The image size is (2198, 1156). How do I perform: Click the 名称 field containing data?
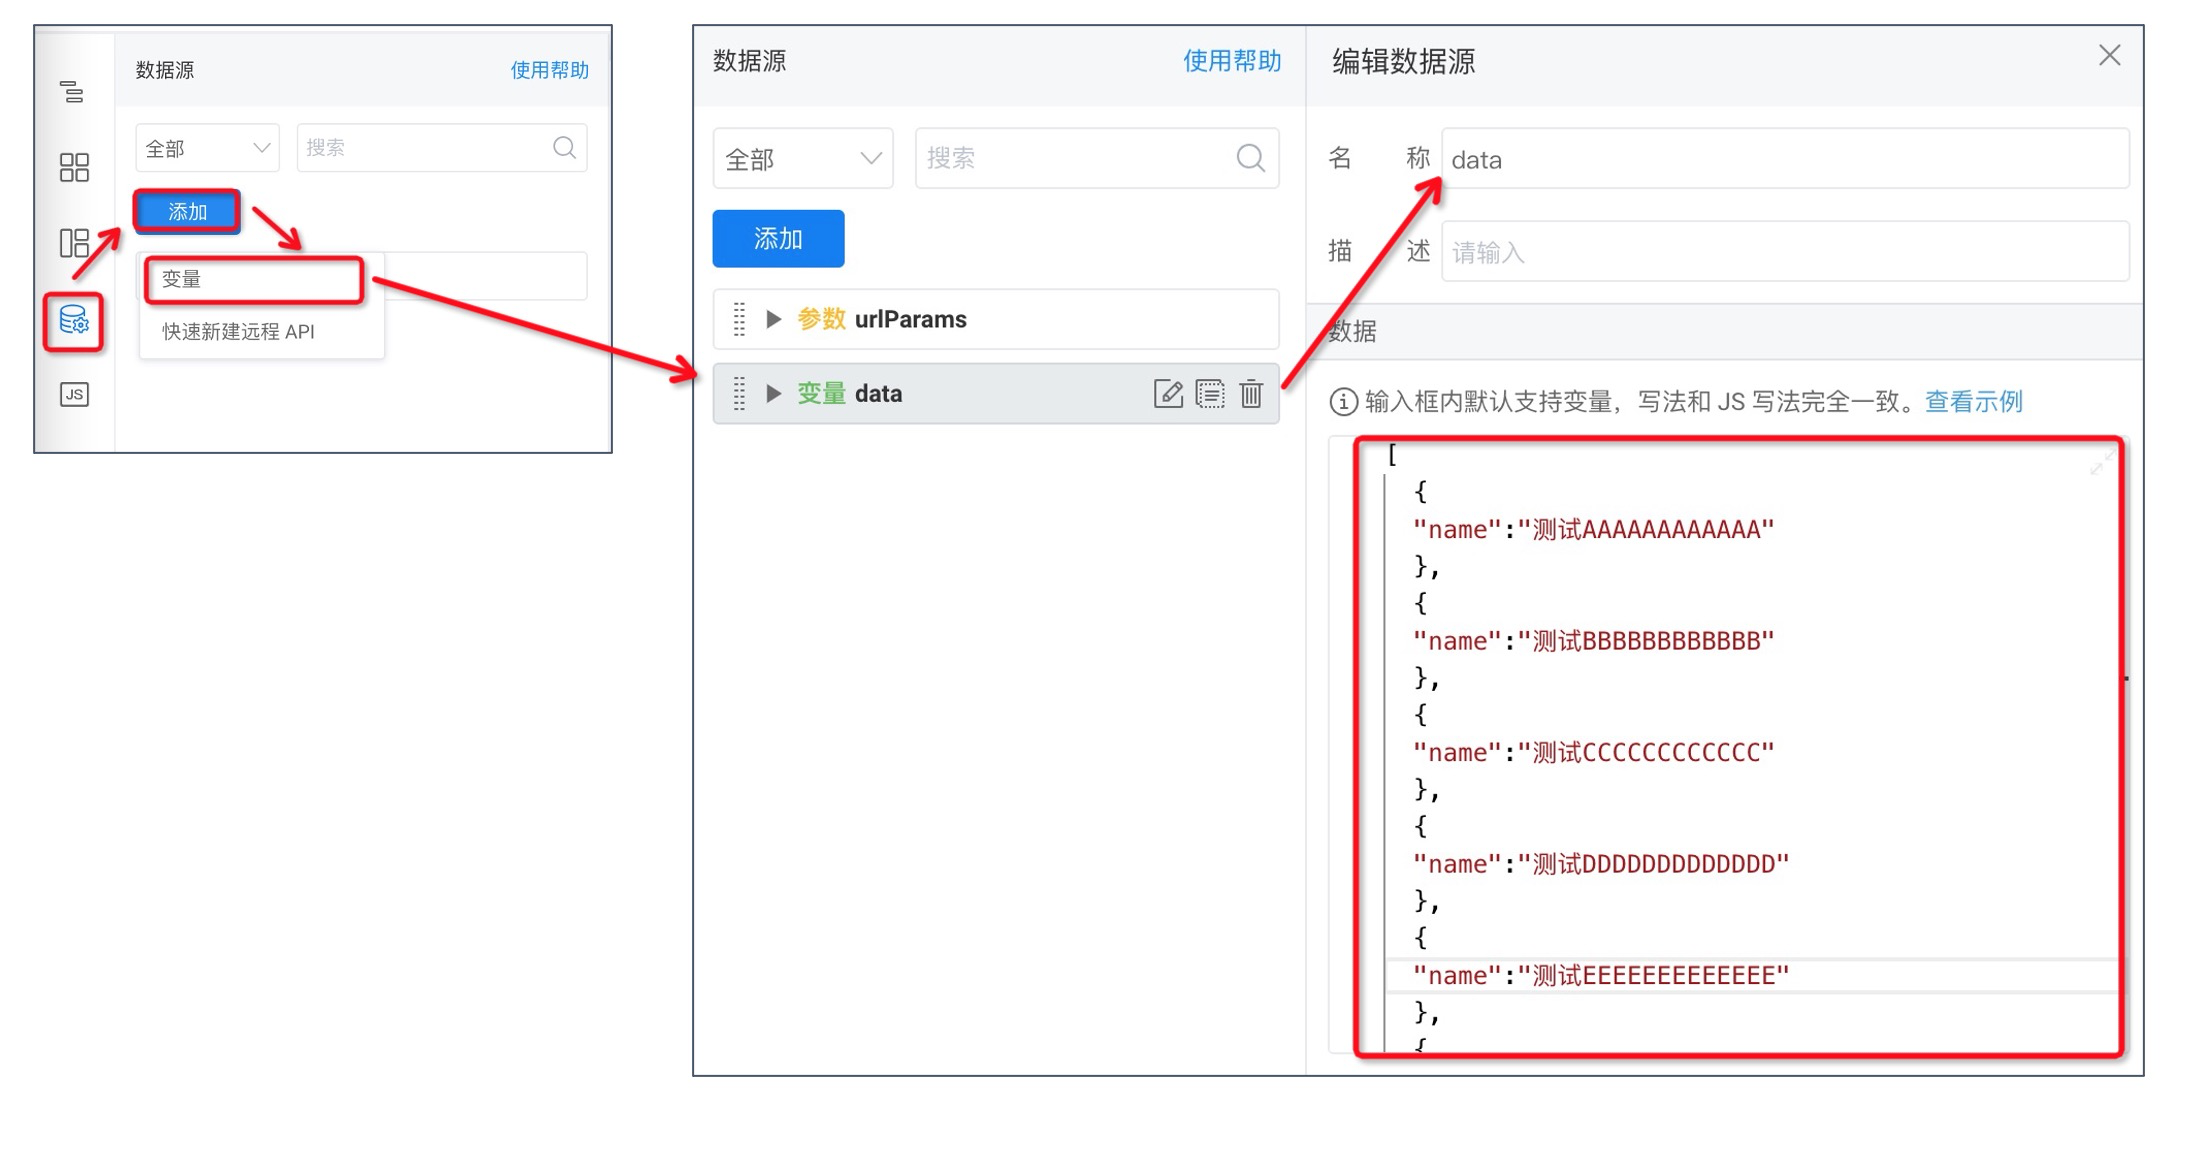point(1785,159)
